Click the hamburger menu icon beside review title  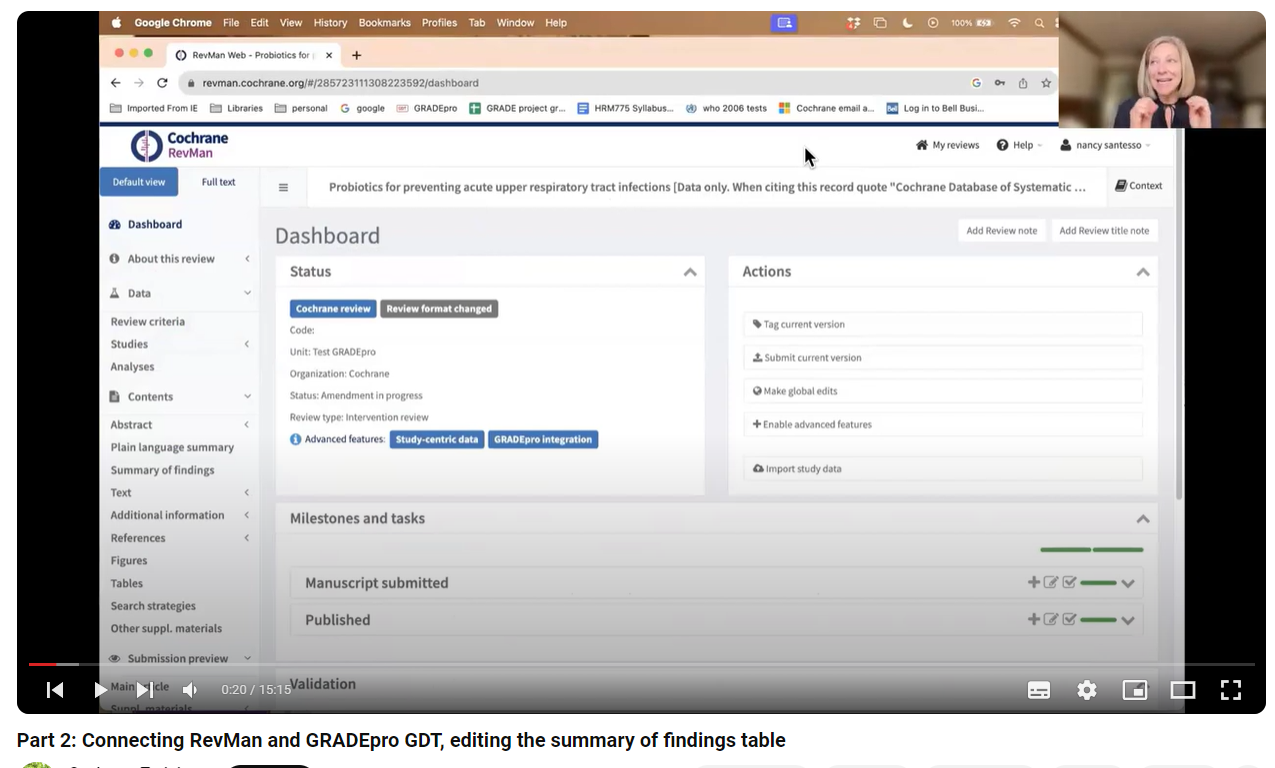click(x=283, y=187)
